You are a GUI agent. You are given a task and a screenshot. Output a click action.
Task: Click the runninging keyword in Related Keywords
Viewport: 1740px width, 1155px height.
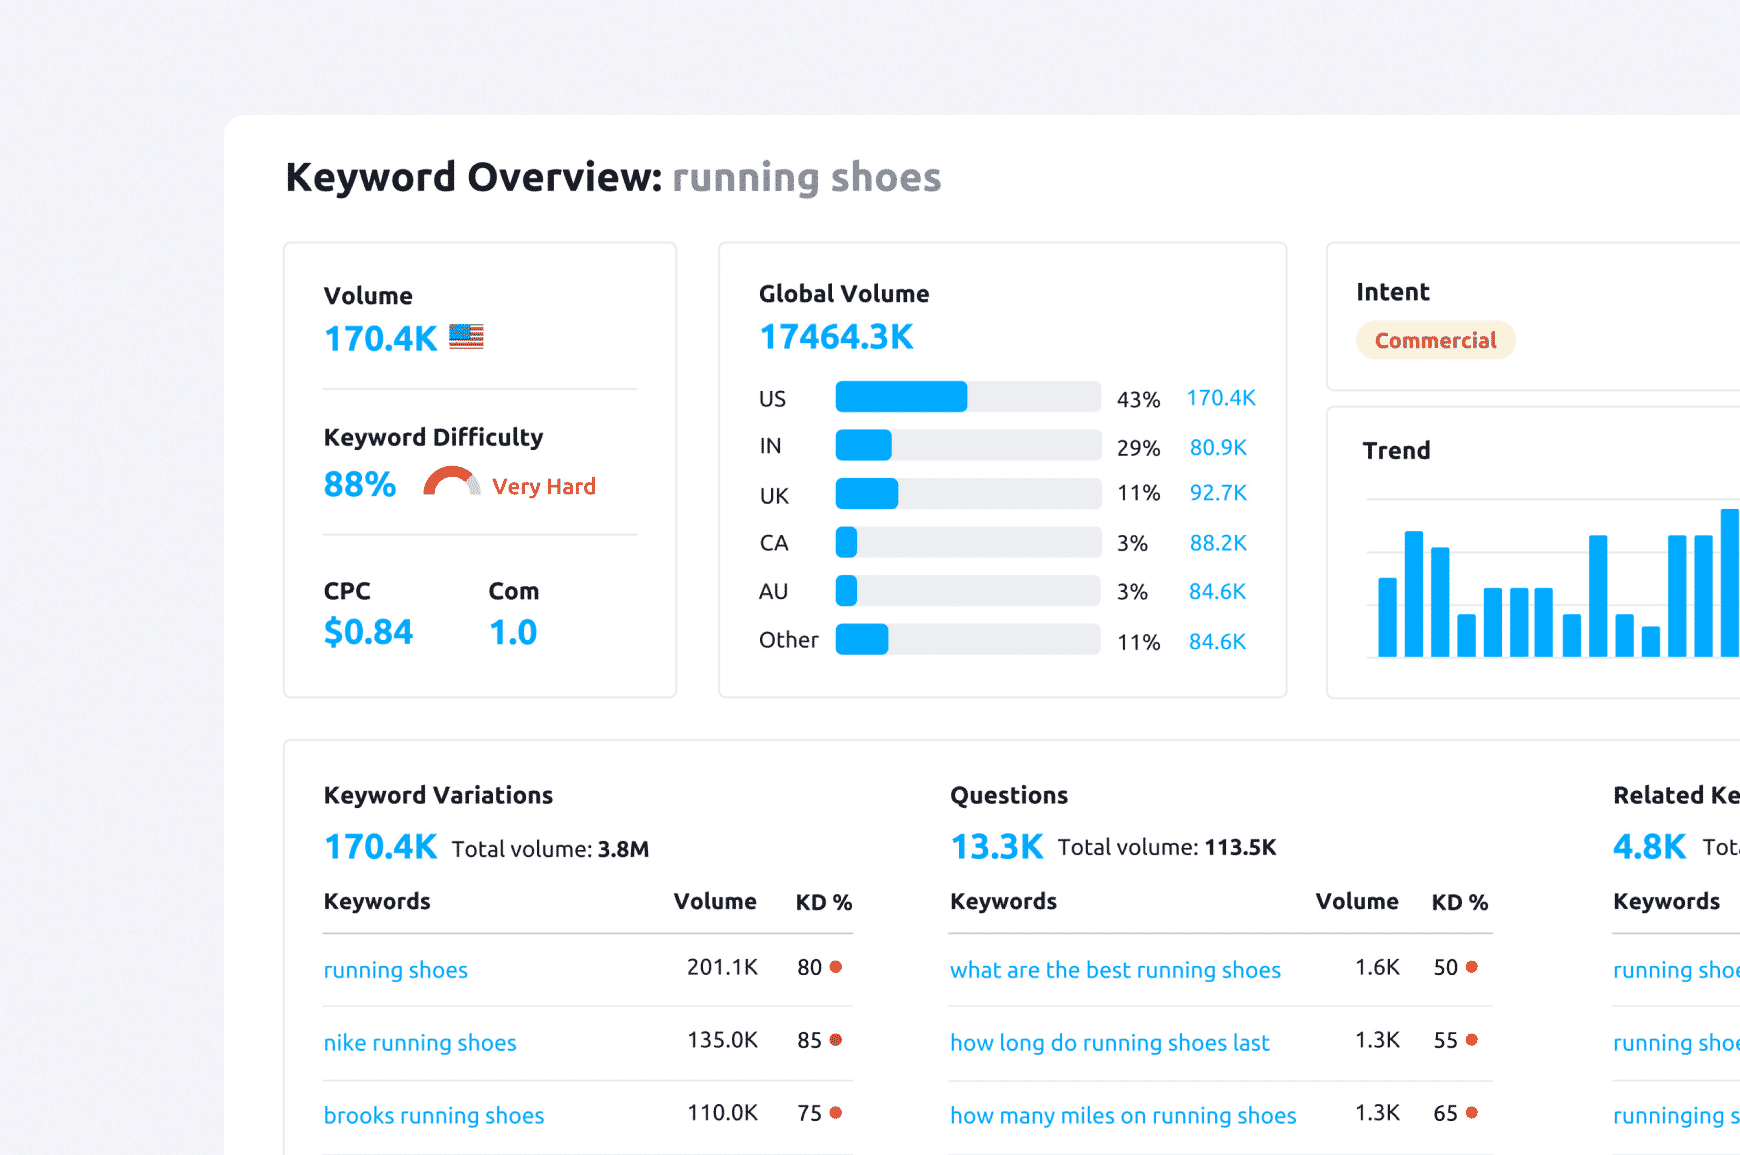click(1676, 1116)
